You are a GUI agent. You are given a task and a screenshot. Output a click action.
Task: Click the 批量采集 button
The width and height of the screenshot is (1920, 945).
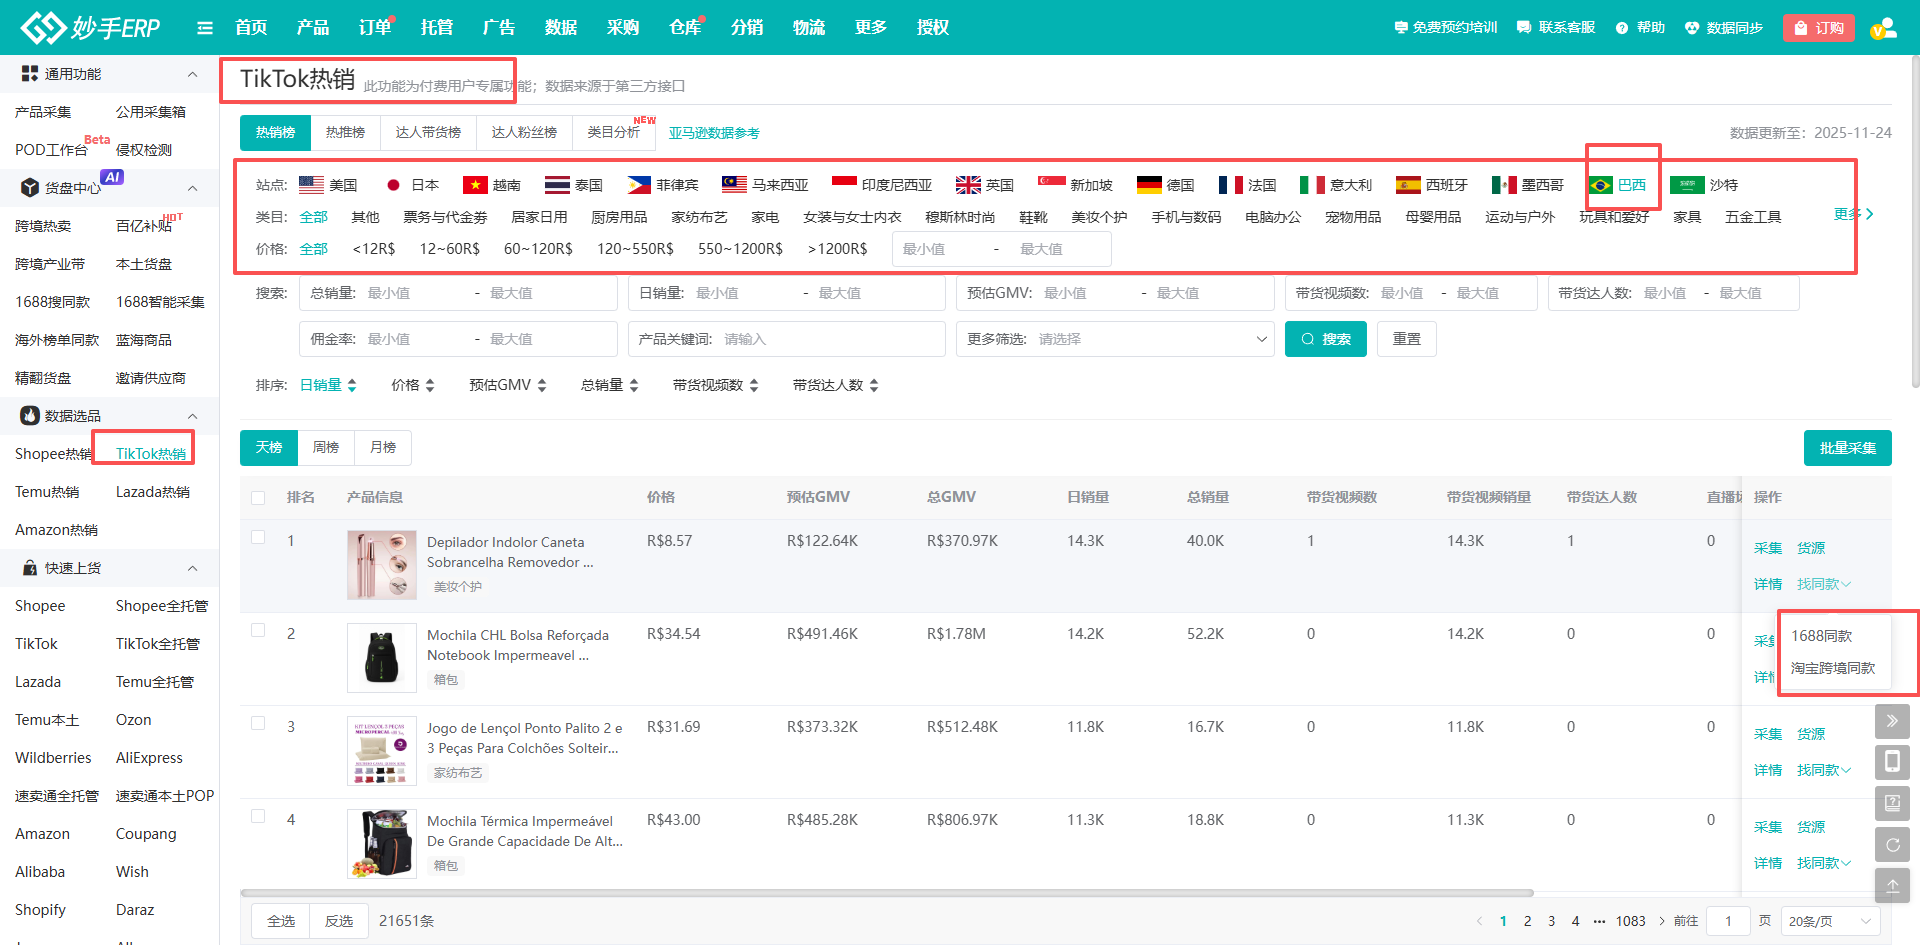click(x=1847, y=448)
